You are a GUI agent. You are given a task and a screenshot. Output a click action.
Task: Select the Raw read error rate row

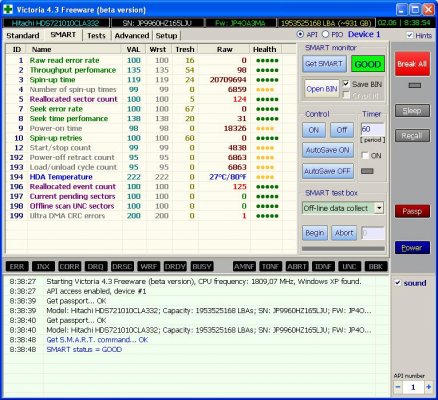pos(151,60)
